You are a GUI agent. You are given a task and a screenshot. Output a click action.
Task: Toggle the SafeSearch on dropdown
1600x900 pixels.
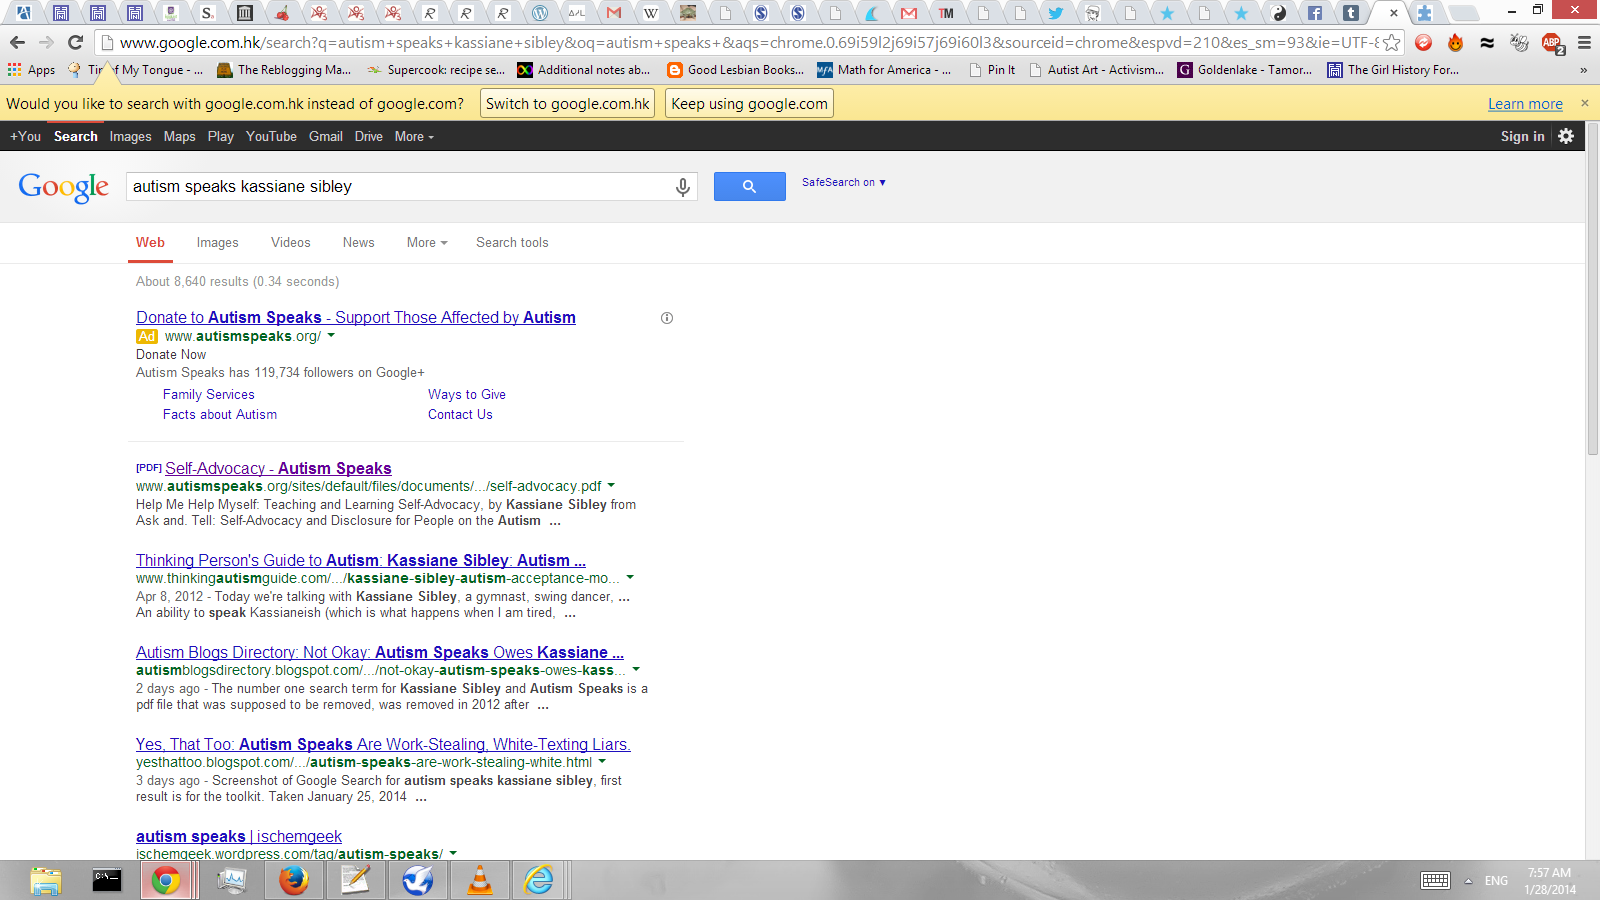[844, 182]
